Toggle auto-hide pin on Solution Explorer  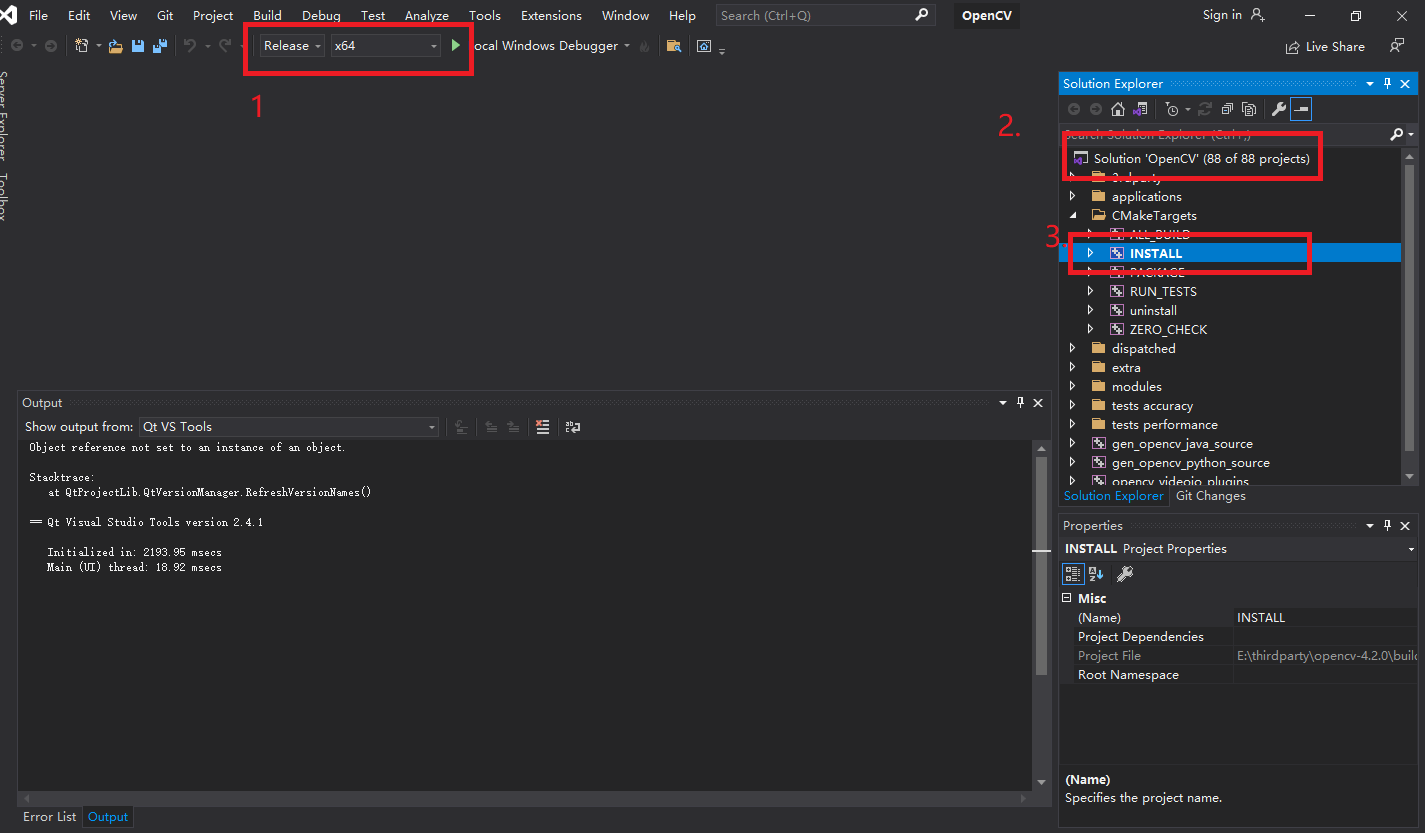click(x=1387, y=84)
